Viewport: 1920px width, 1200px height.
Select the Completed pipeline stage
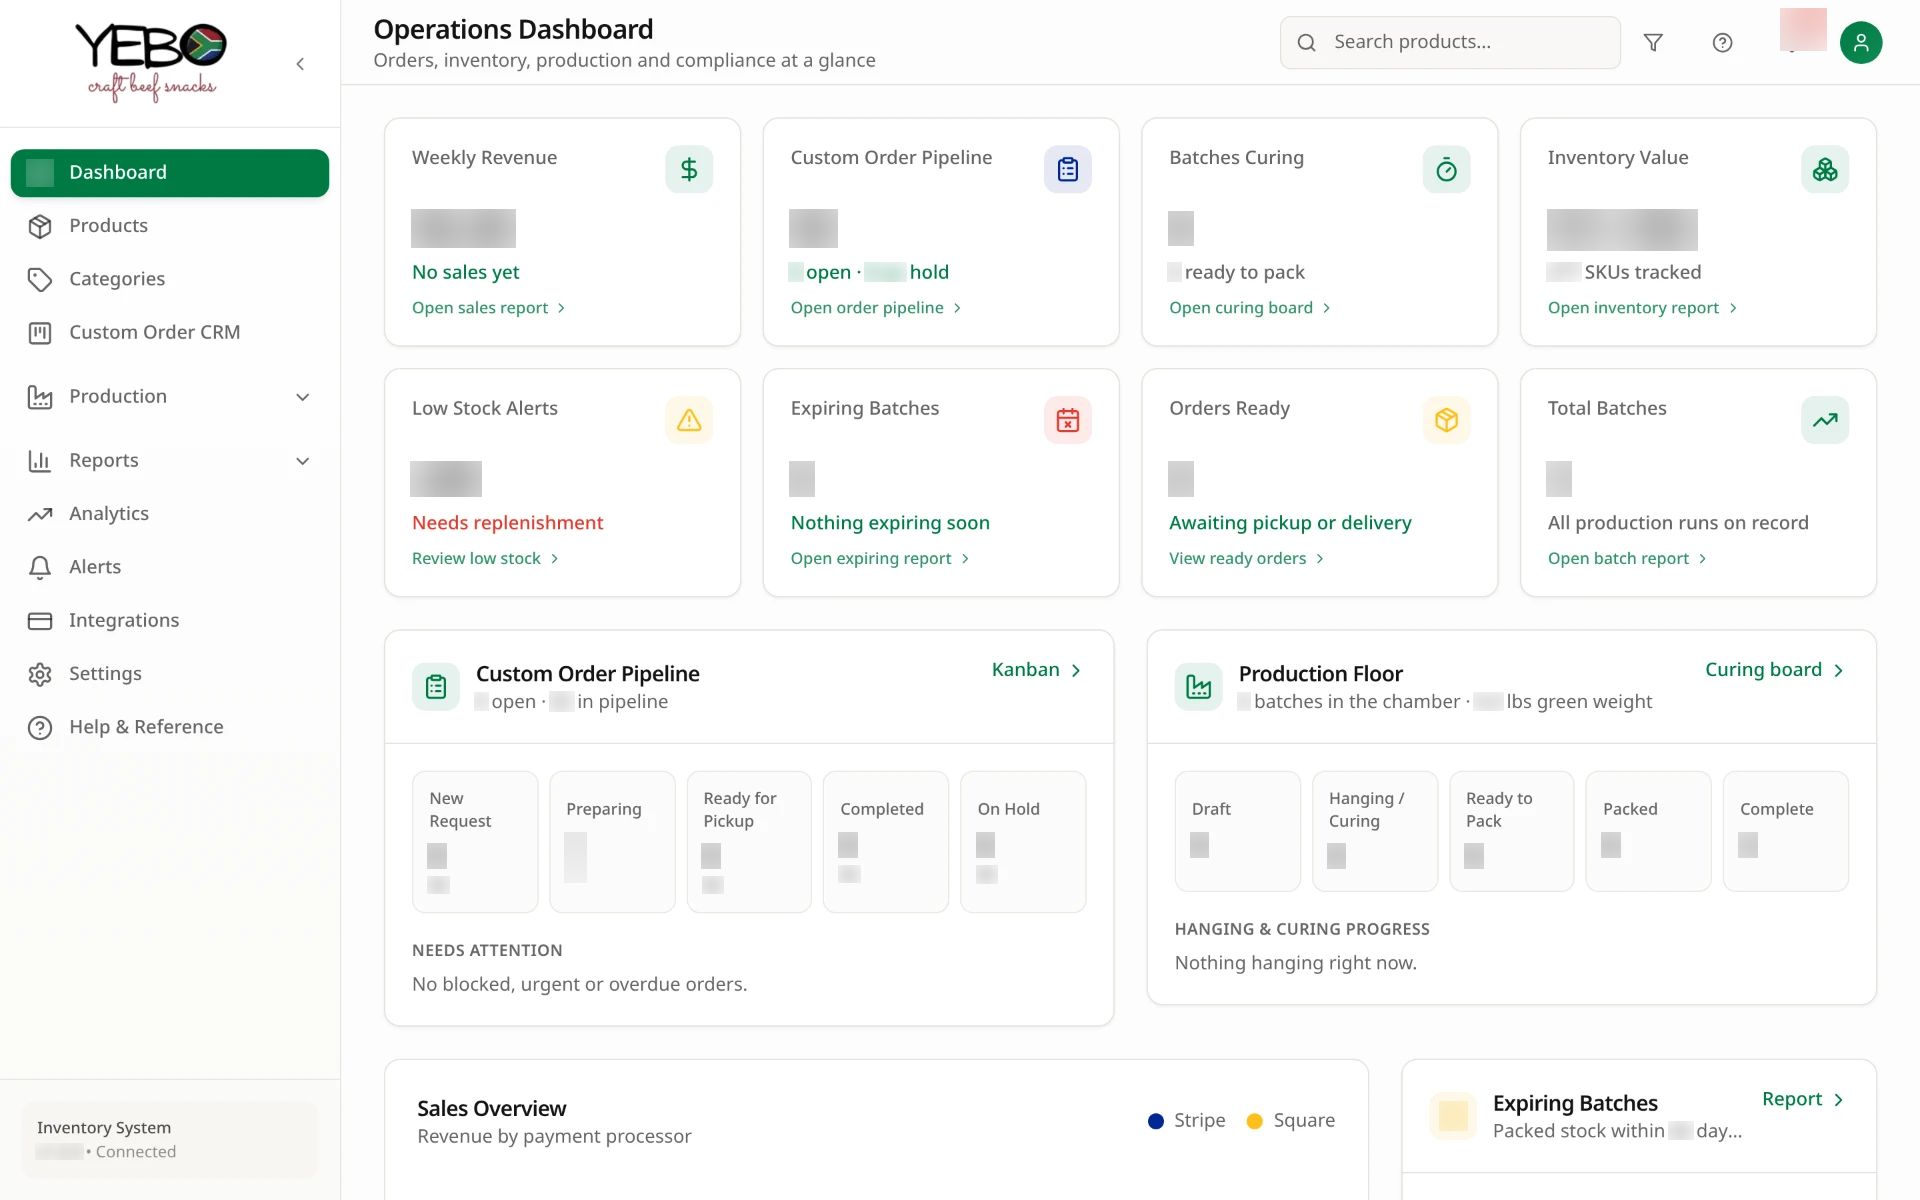886,842
